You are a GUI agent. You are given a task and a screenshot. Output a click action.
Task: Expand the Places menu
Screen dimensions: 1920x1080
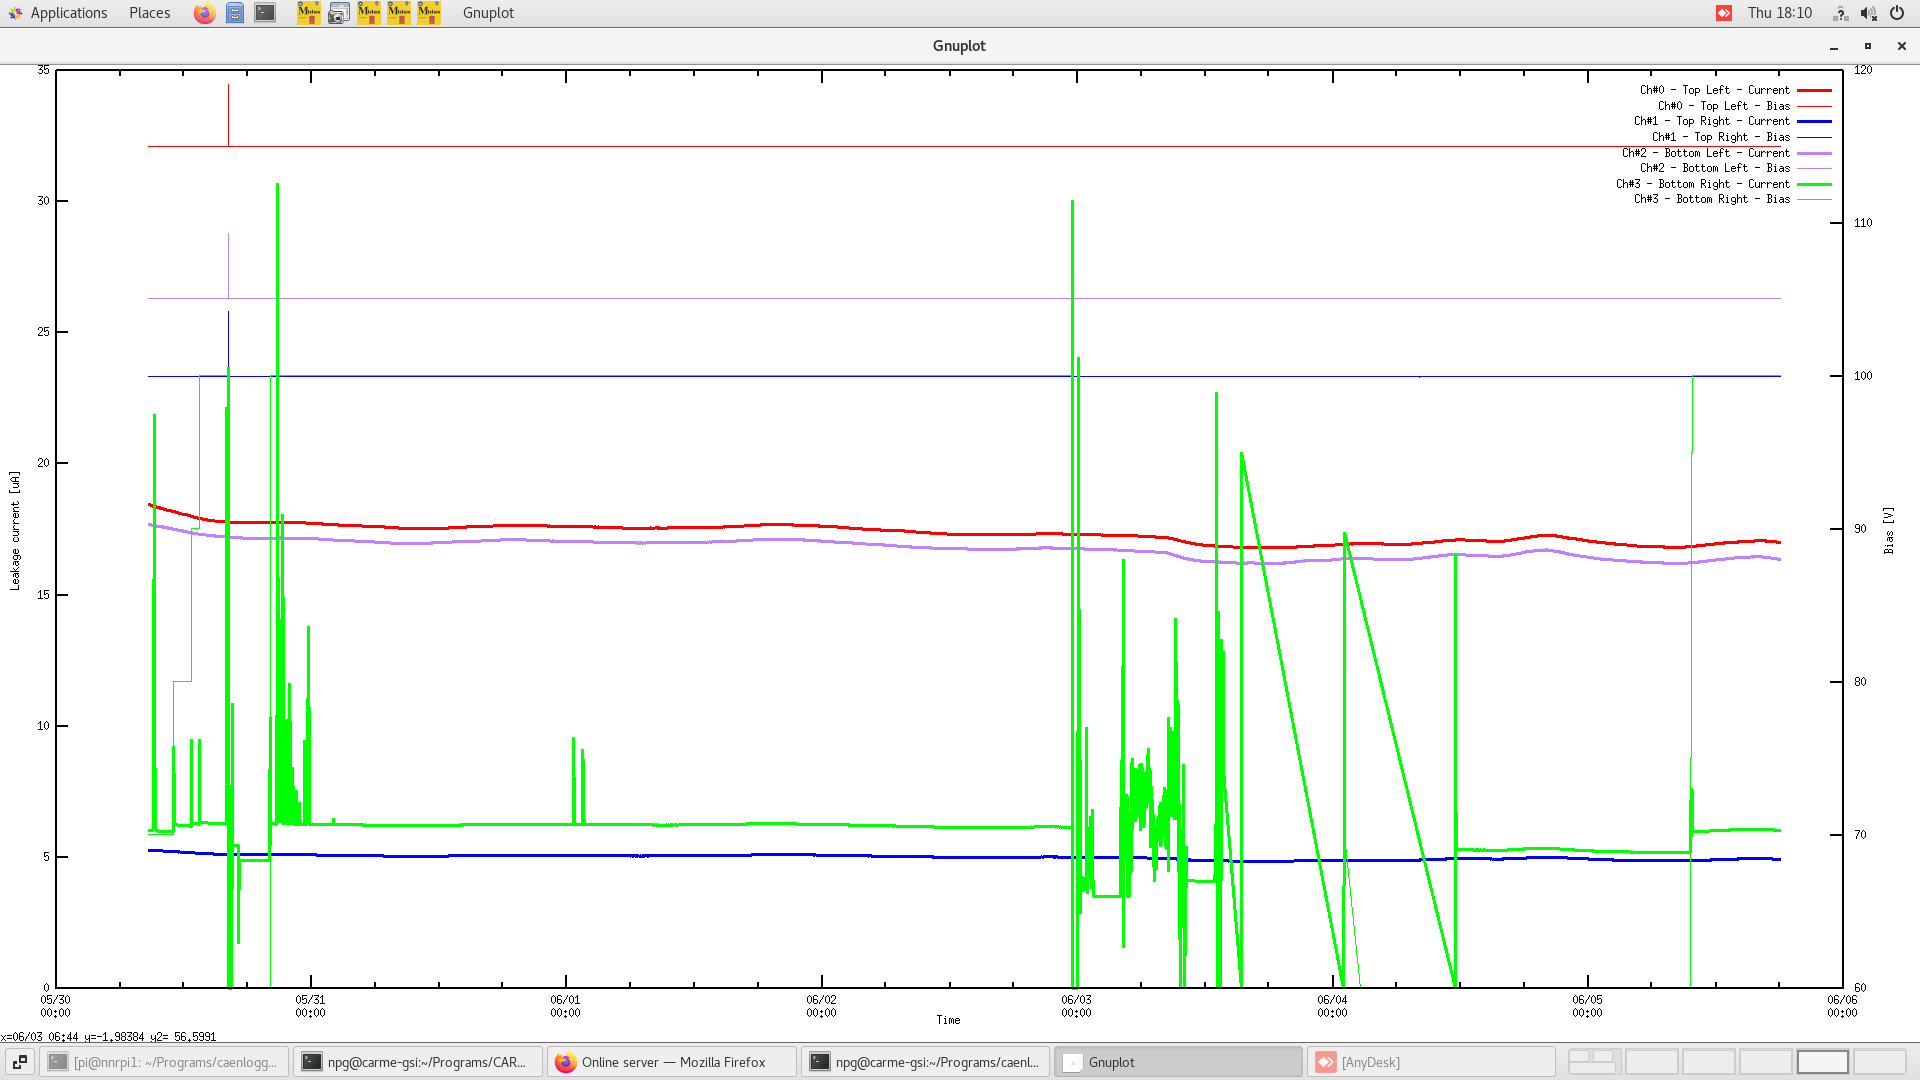tap(149, 13)
